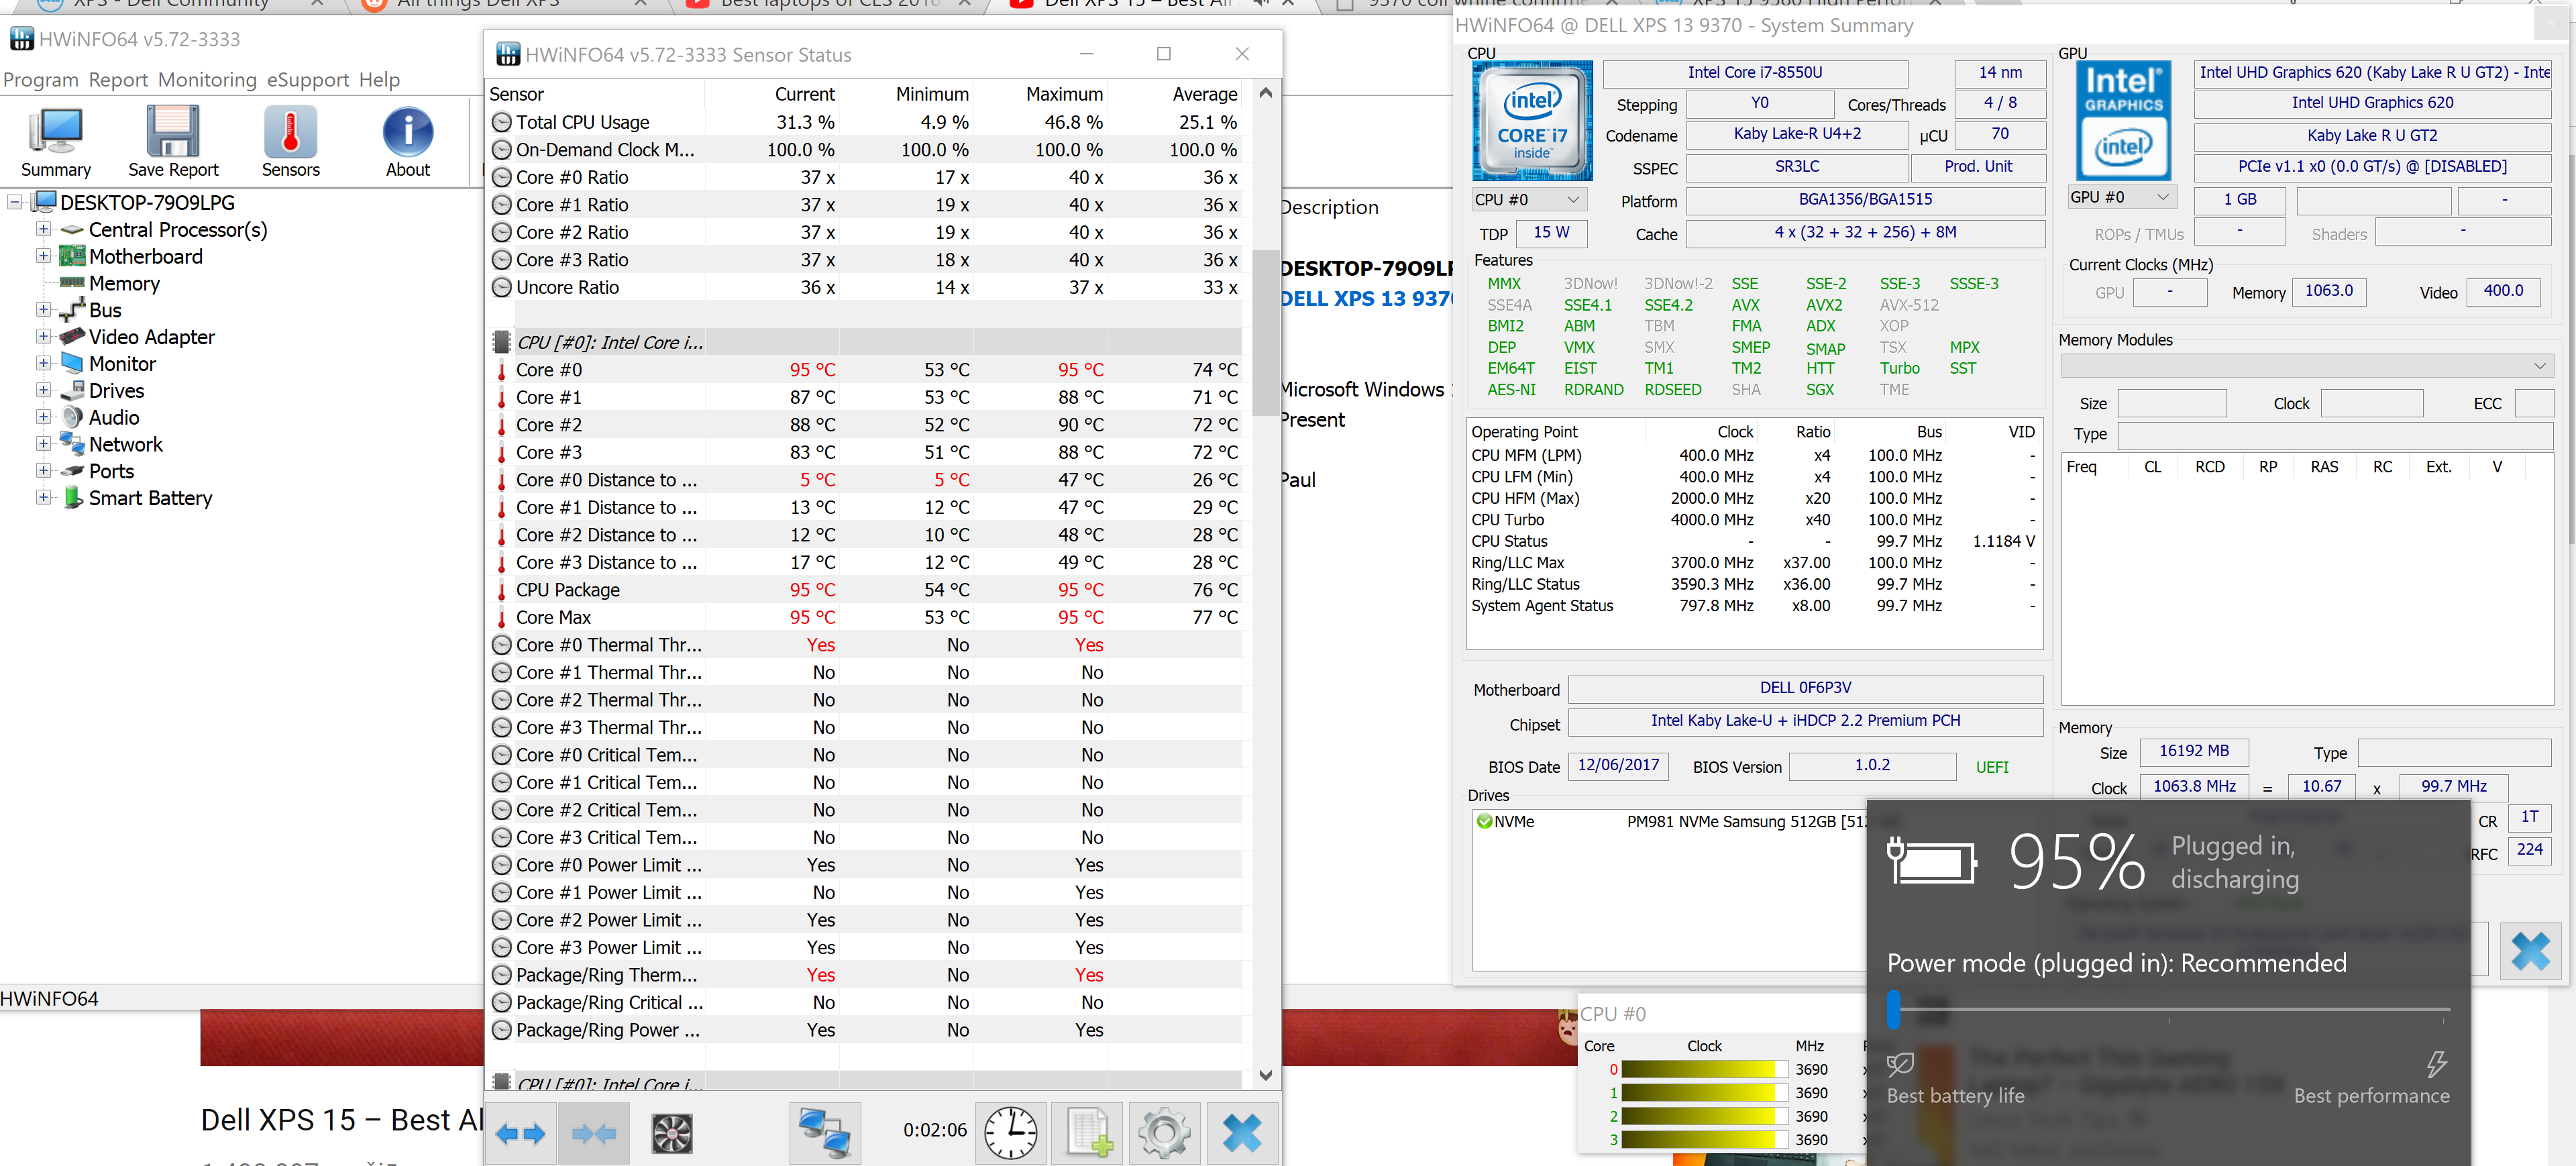The width and height of the screenshot is (2576, 1166).
Task: Open the Help menu
Action: [379, 79]
